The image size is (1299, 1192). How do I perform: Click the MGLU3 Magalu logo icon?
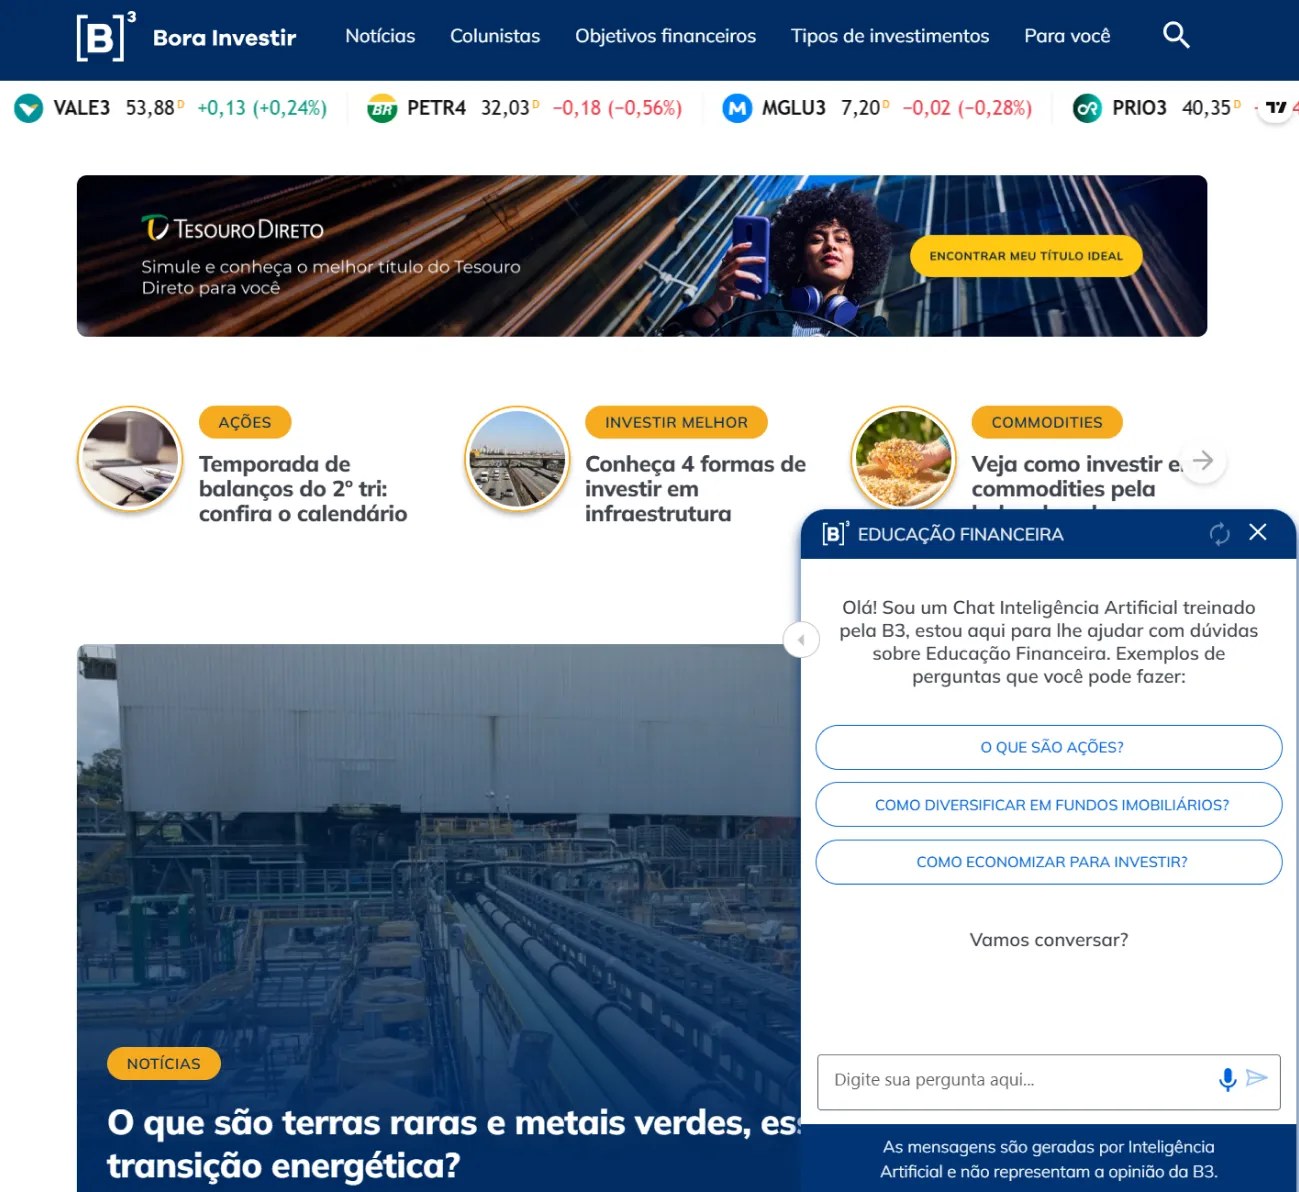(737, 108)
